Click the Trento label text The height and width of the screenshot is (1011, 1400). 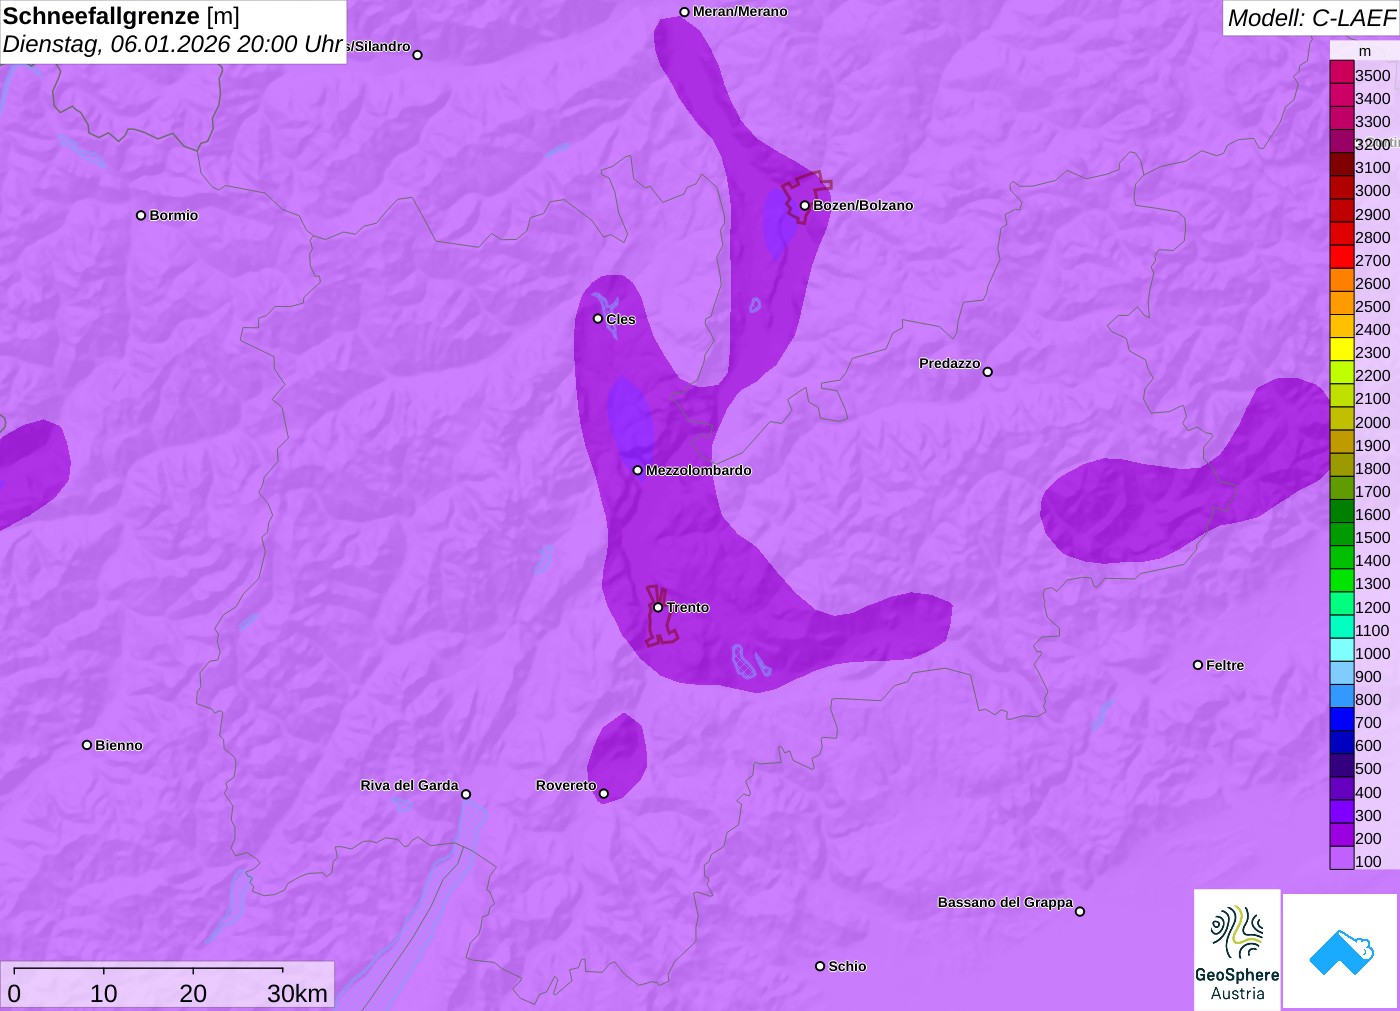tap(688, 607)
